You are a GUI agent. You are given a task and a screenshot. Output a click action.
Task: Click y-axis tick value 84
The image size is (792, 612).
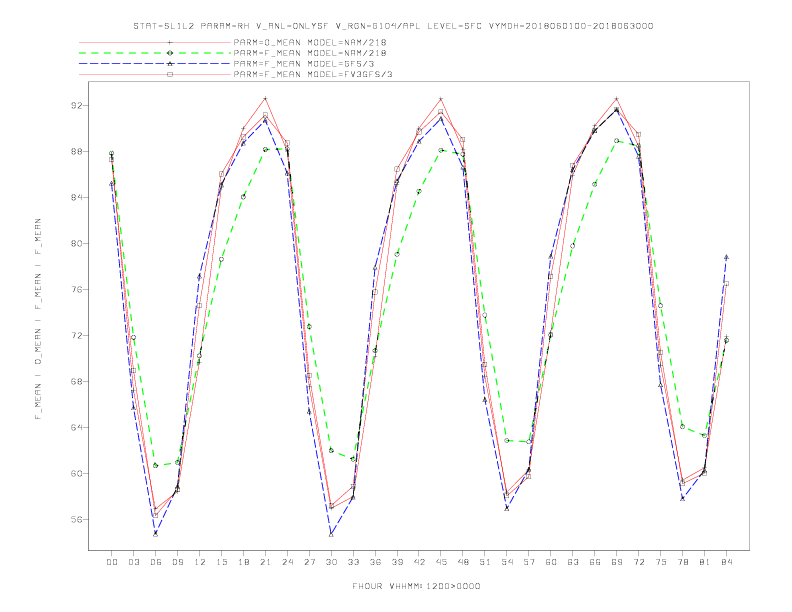click(77, 197)
